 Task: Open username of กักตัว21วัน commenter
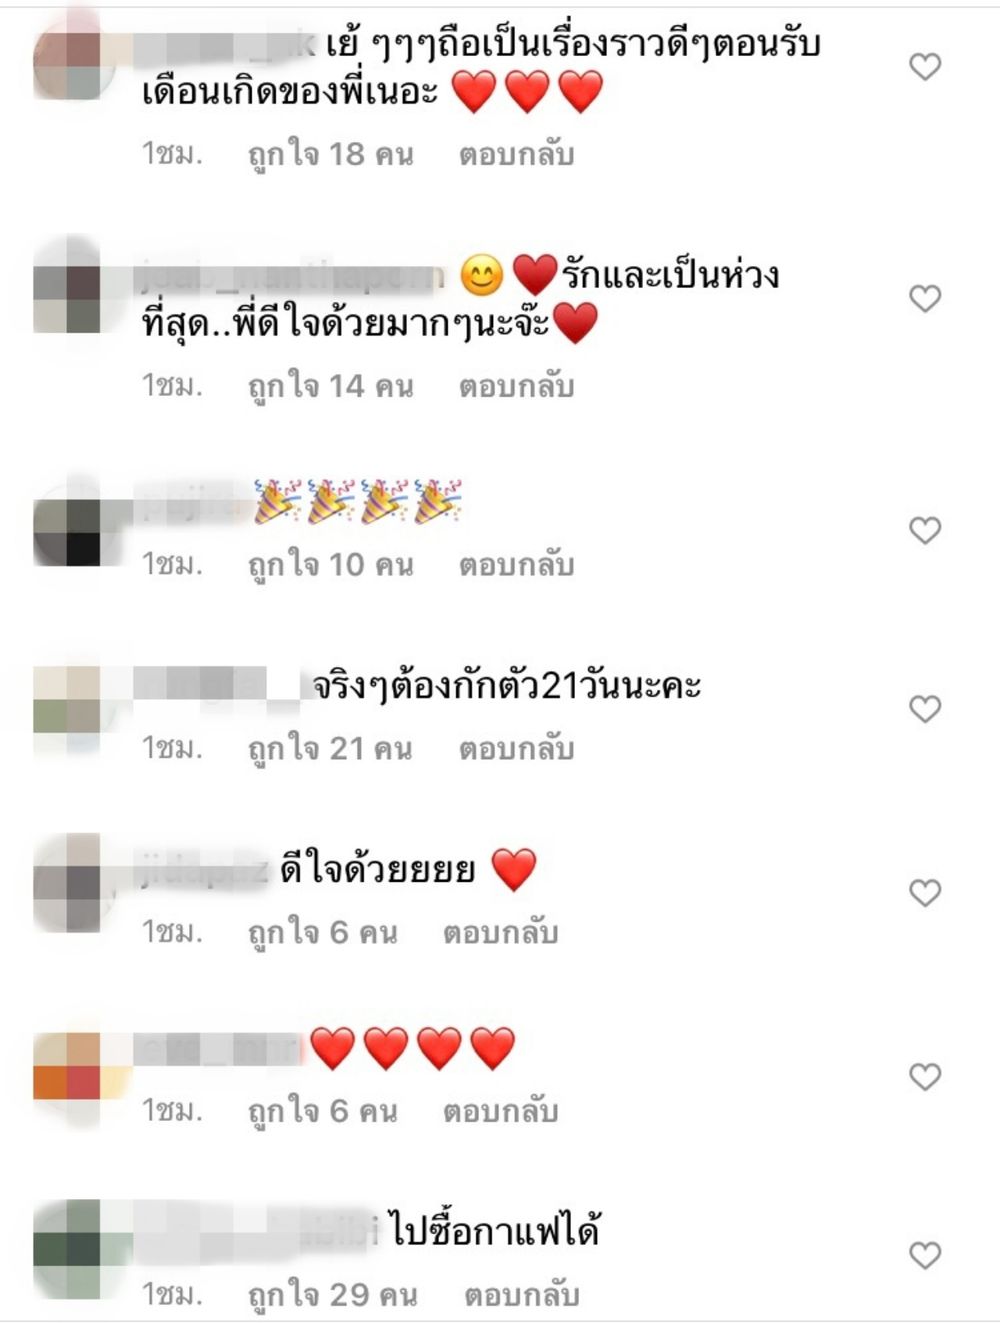(x=217, y=686)
